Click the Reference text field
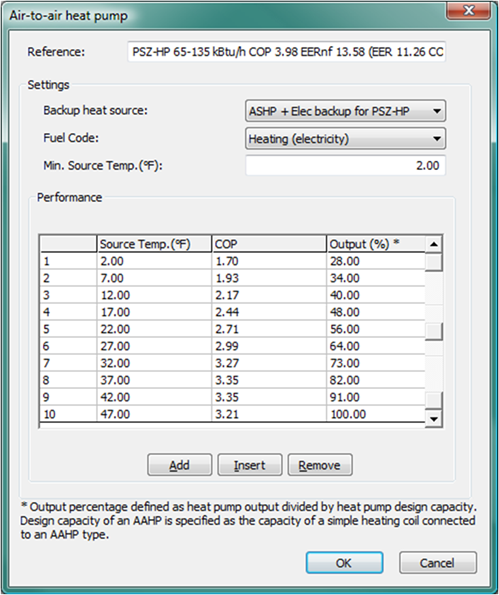Image resolution: width=499 pixels, height=595 pixels. point(287,52)
